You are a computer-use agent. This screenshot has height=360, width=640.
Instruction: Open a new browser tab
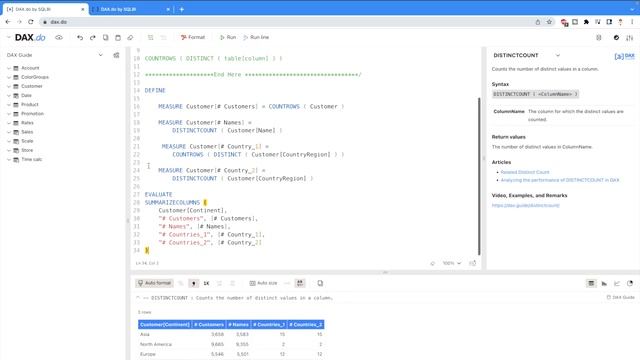182,9
